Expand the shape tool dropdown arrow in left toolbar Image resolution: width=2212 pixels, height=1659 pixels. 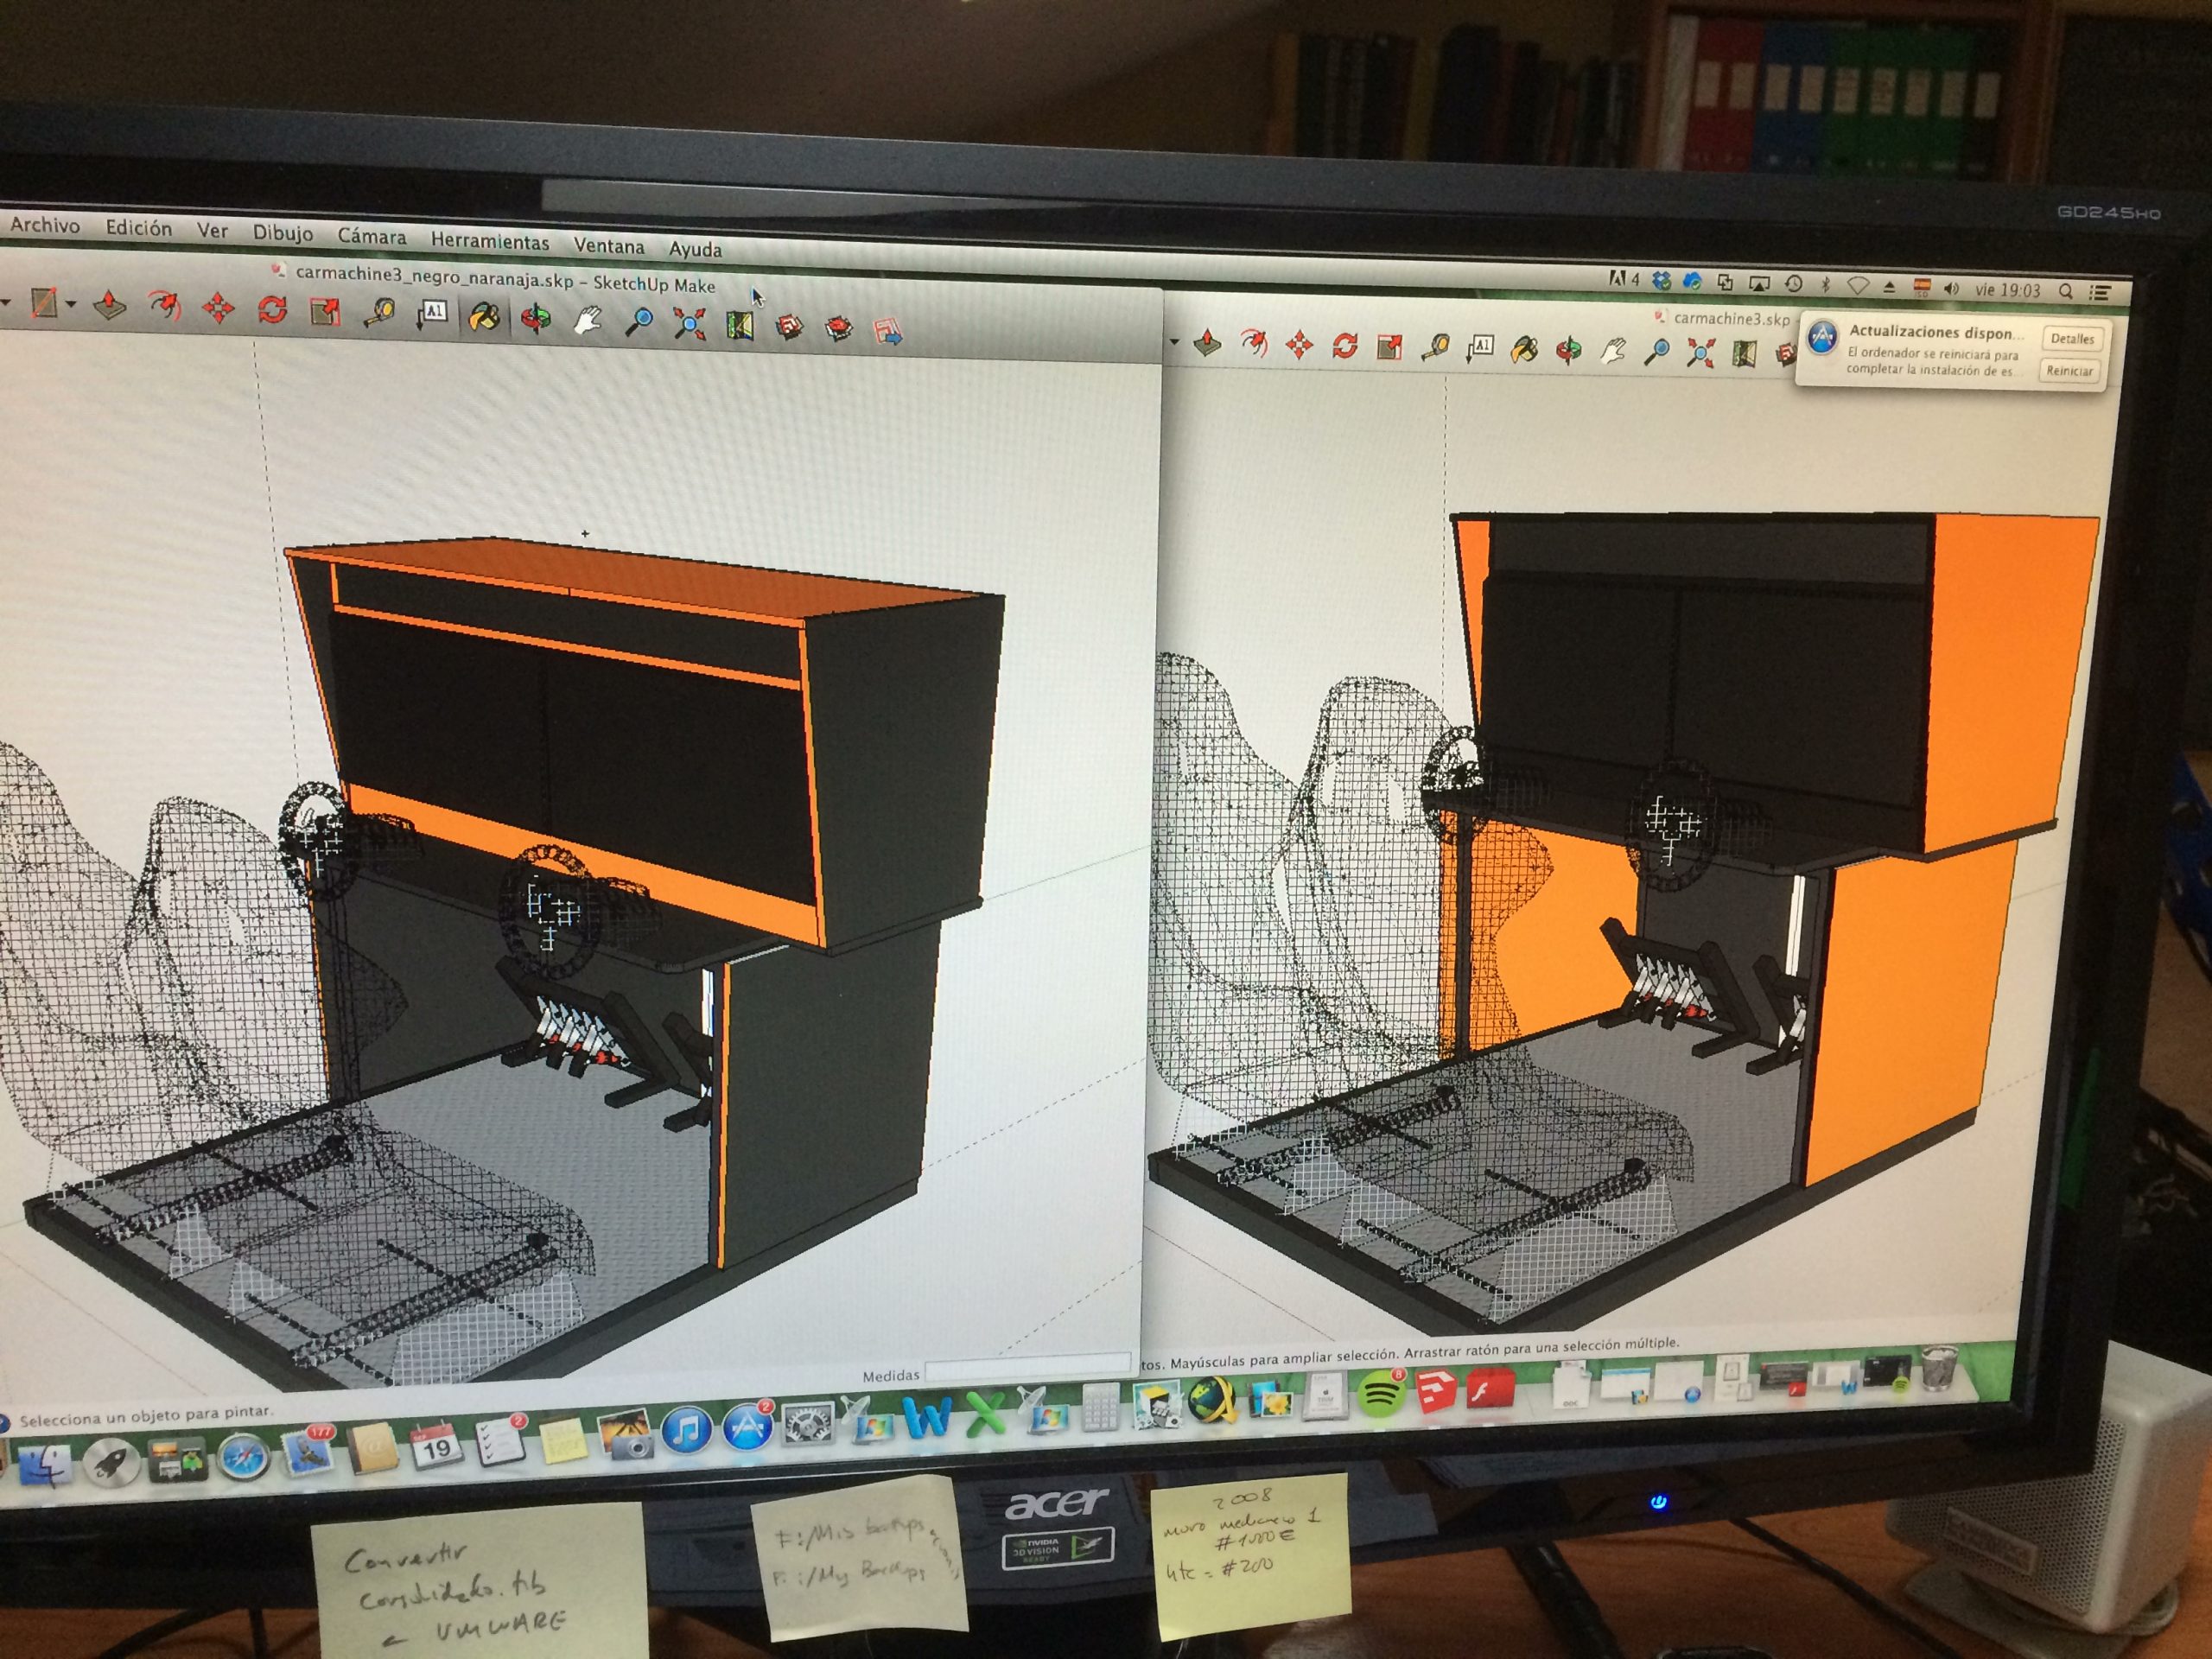click(71, 303)
